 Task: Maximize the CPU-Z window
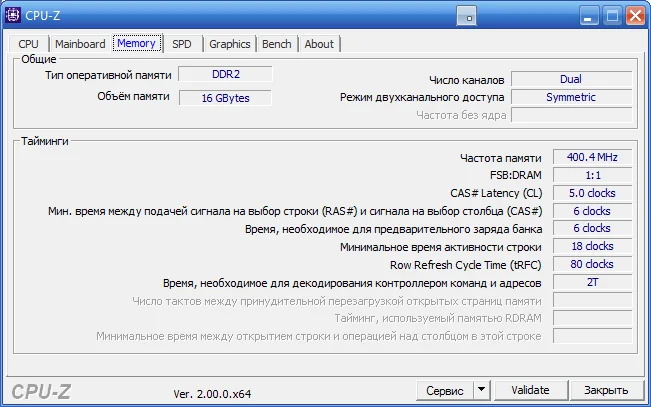pos(612,16)
